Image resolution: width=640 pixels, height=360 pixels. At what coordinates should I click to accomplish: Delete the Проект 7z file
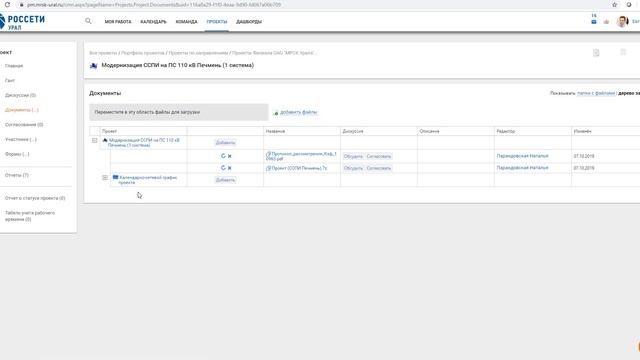tap(230, 168)
